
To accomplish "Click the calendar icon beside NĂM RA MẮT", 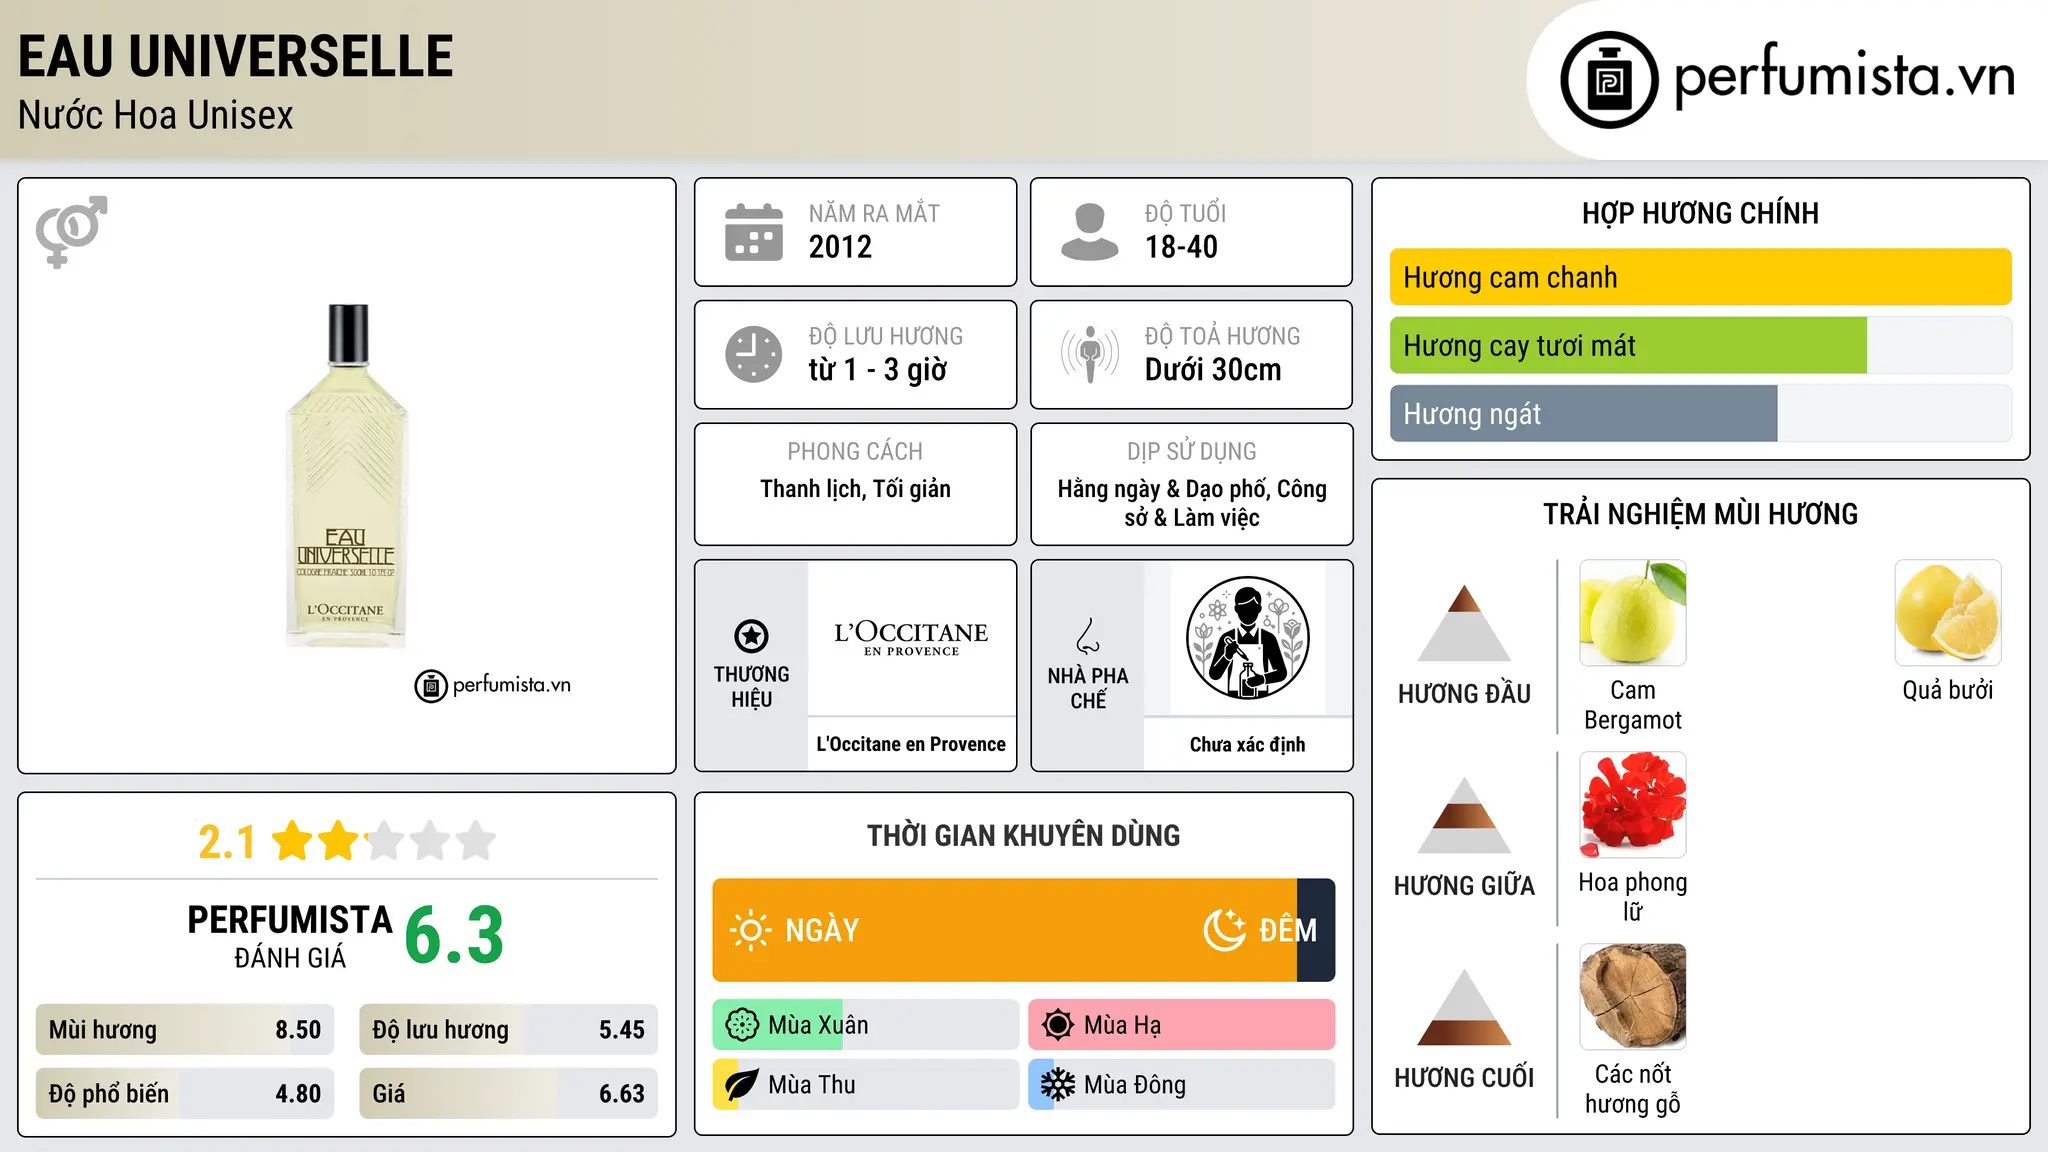I will (754, 232).
